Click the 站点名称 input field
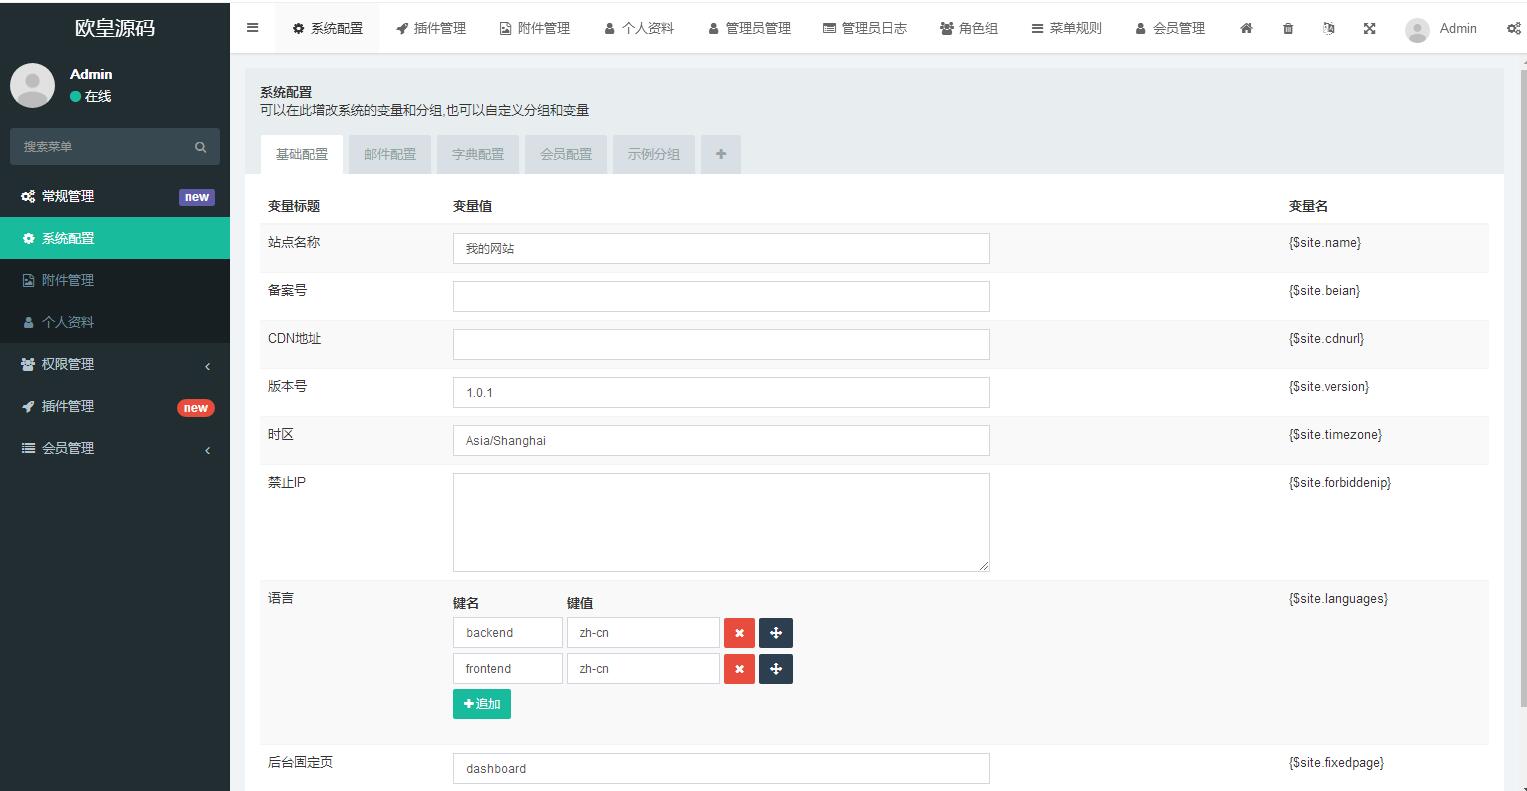 (720, 249)
